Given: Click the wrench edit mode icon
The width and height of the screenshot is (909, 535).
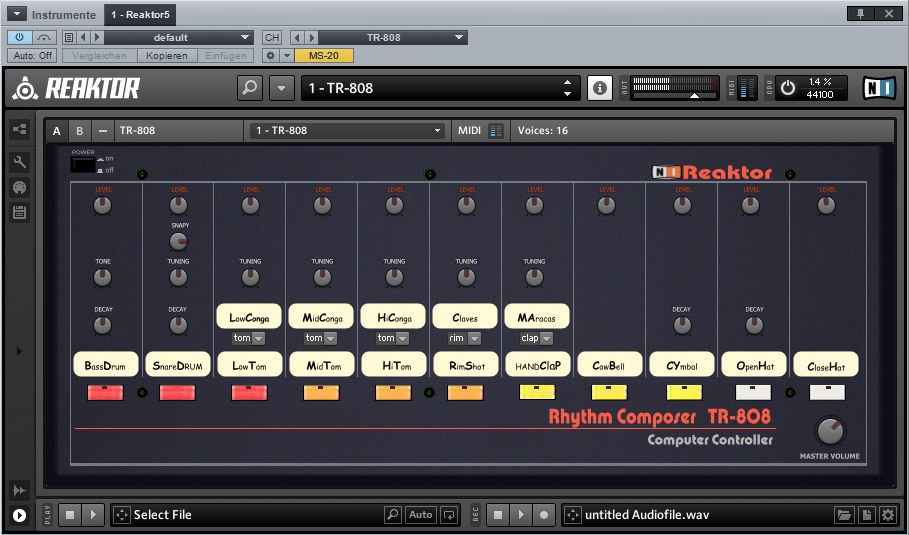Looking at the screenshot, I should click(20, 162).
